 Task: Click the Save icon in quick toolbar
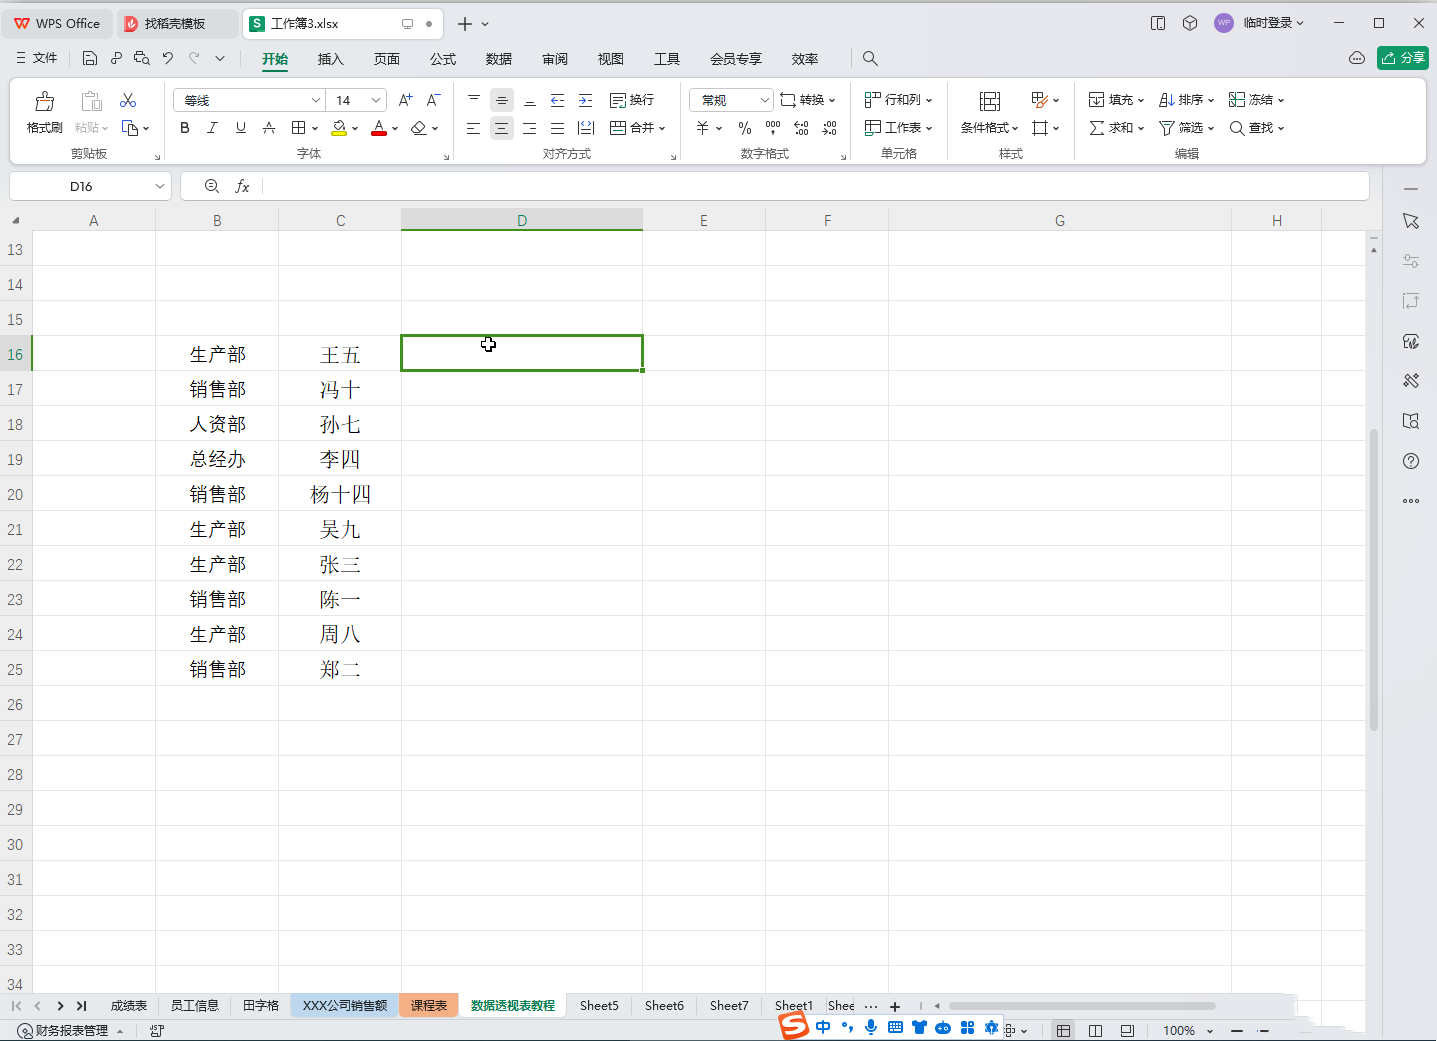[x=90, y=58]
